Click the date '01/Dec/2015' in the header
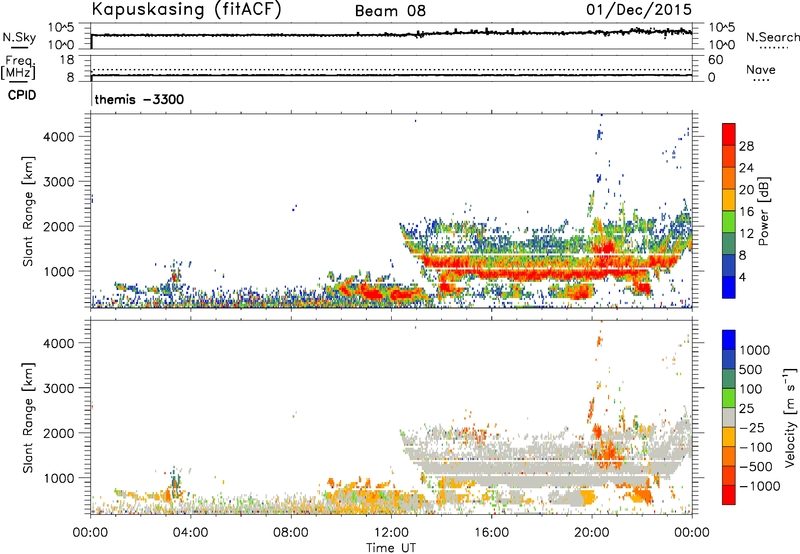Image resolution: width=800 pixels, height=554 pixels. tap(639, 9)
